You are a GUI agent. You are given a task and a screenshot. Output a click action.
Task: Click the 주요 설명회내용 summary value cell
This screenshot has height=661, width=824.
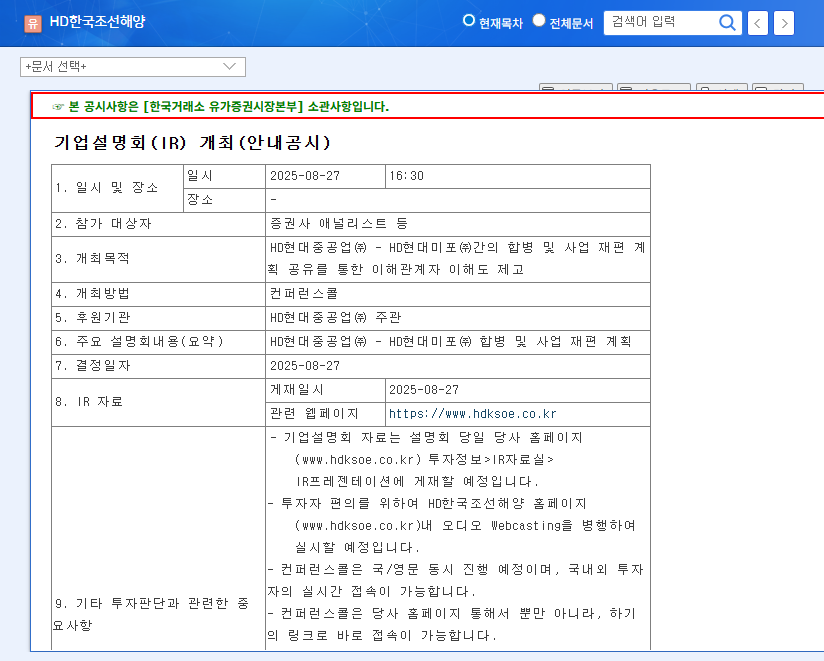pyautogui.click(x=458, y=343)
